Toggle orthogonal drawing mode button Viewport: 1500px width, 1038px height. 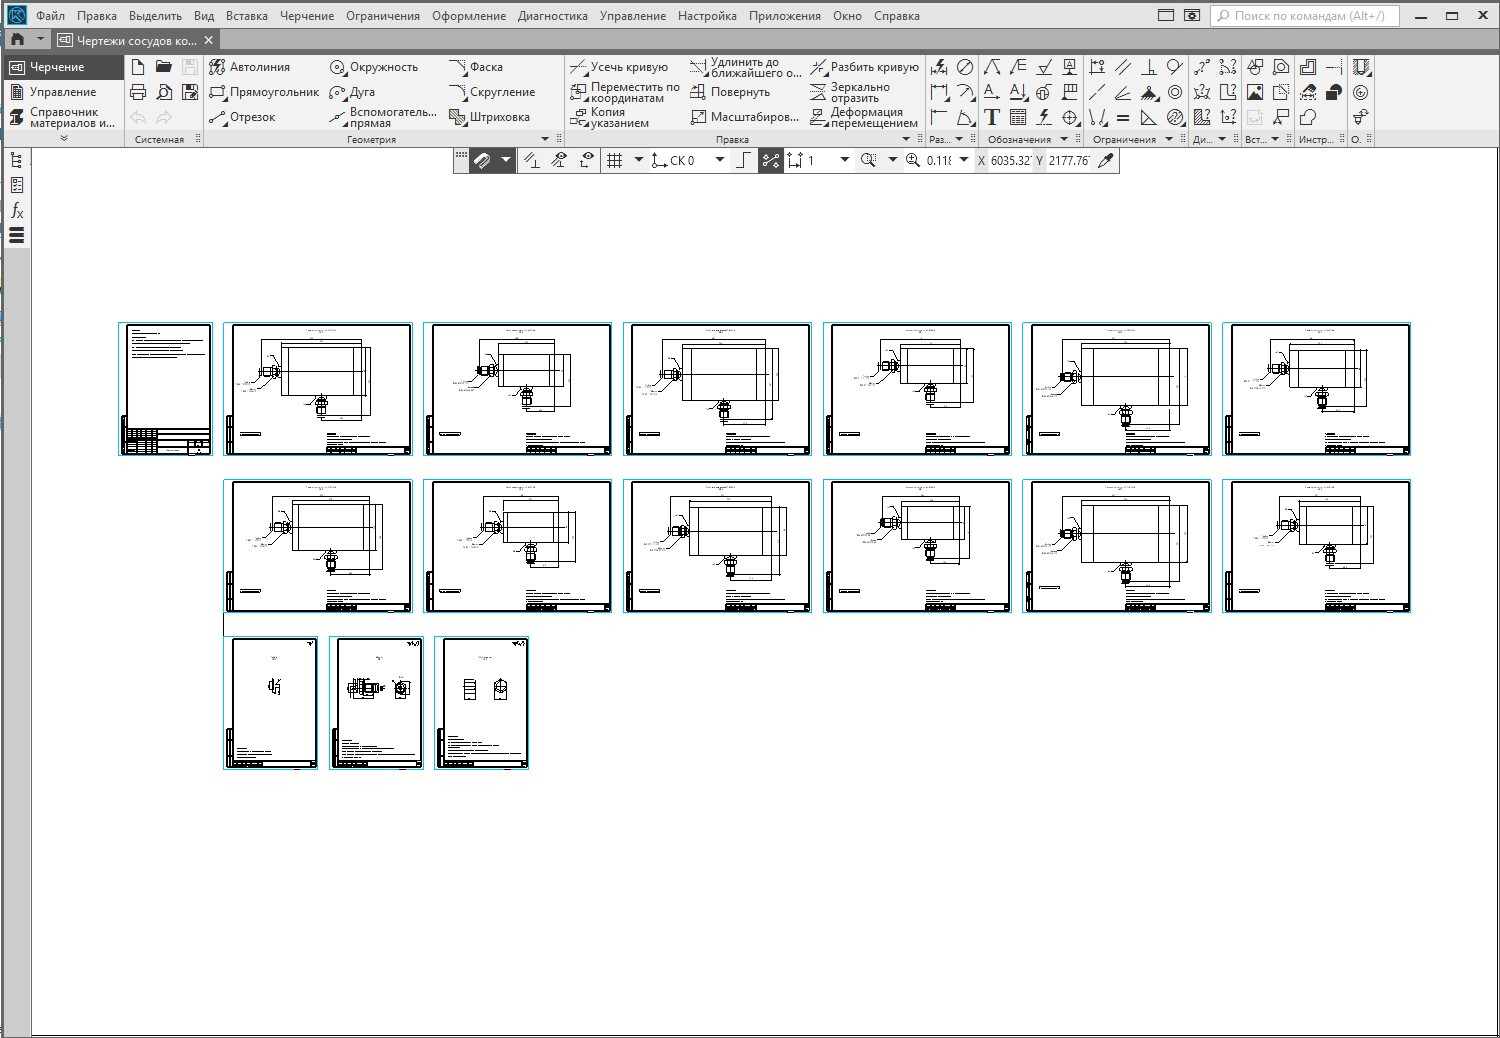(742, 160)
